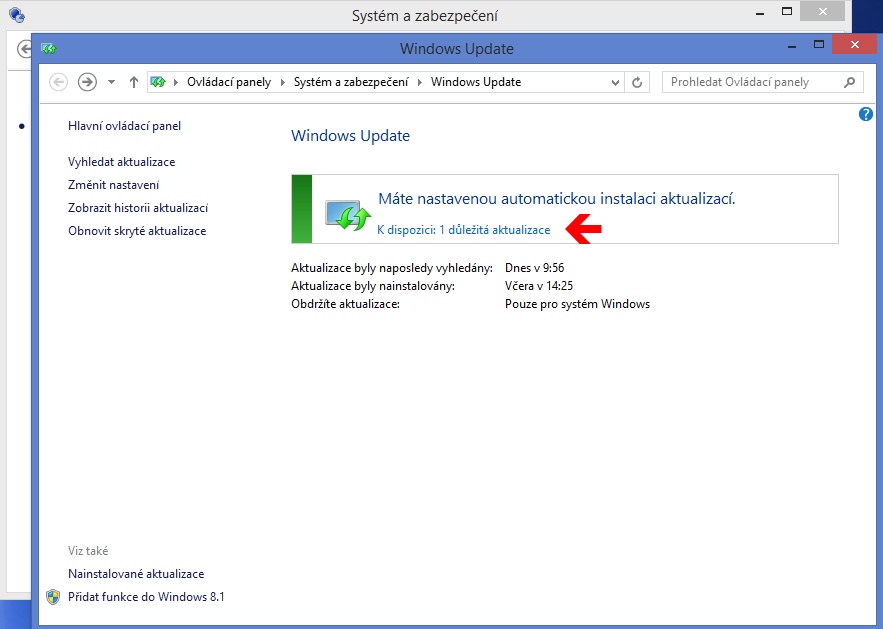Expand the address bar history dropdown
The image size is (883, 629).
616,82
